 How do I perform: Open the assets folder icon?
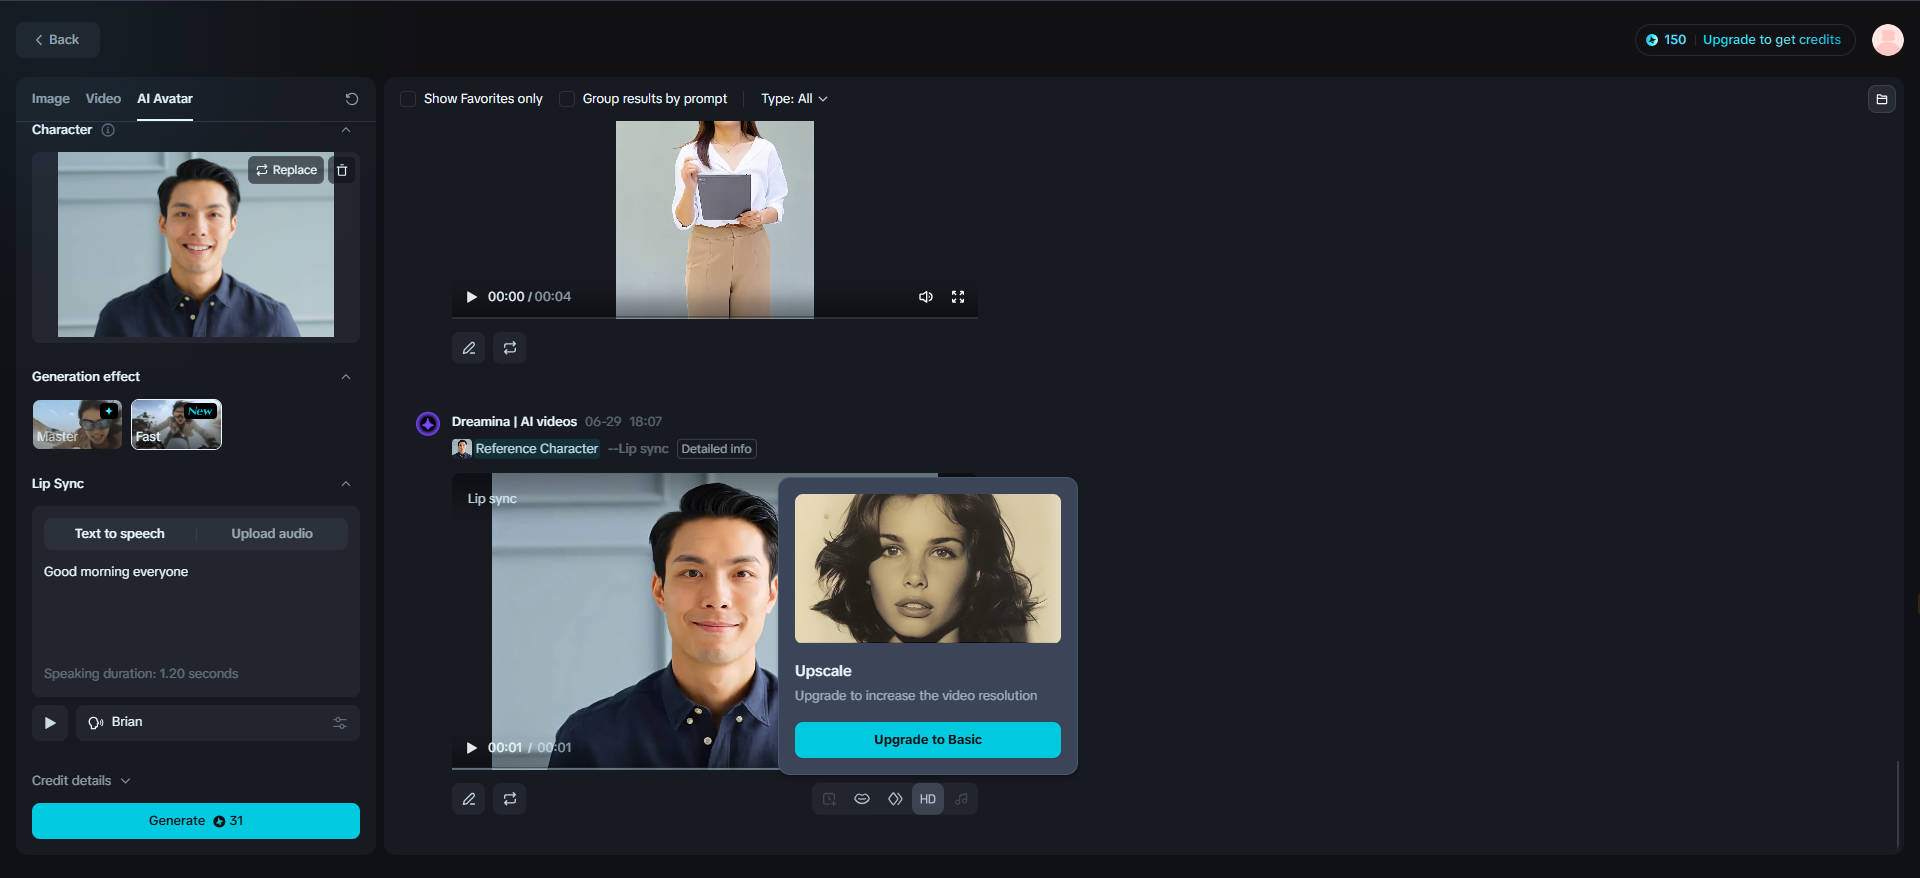coord(1881,99)
